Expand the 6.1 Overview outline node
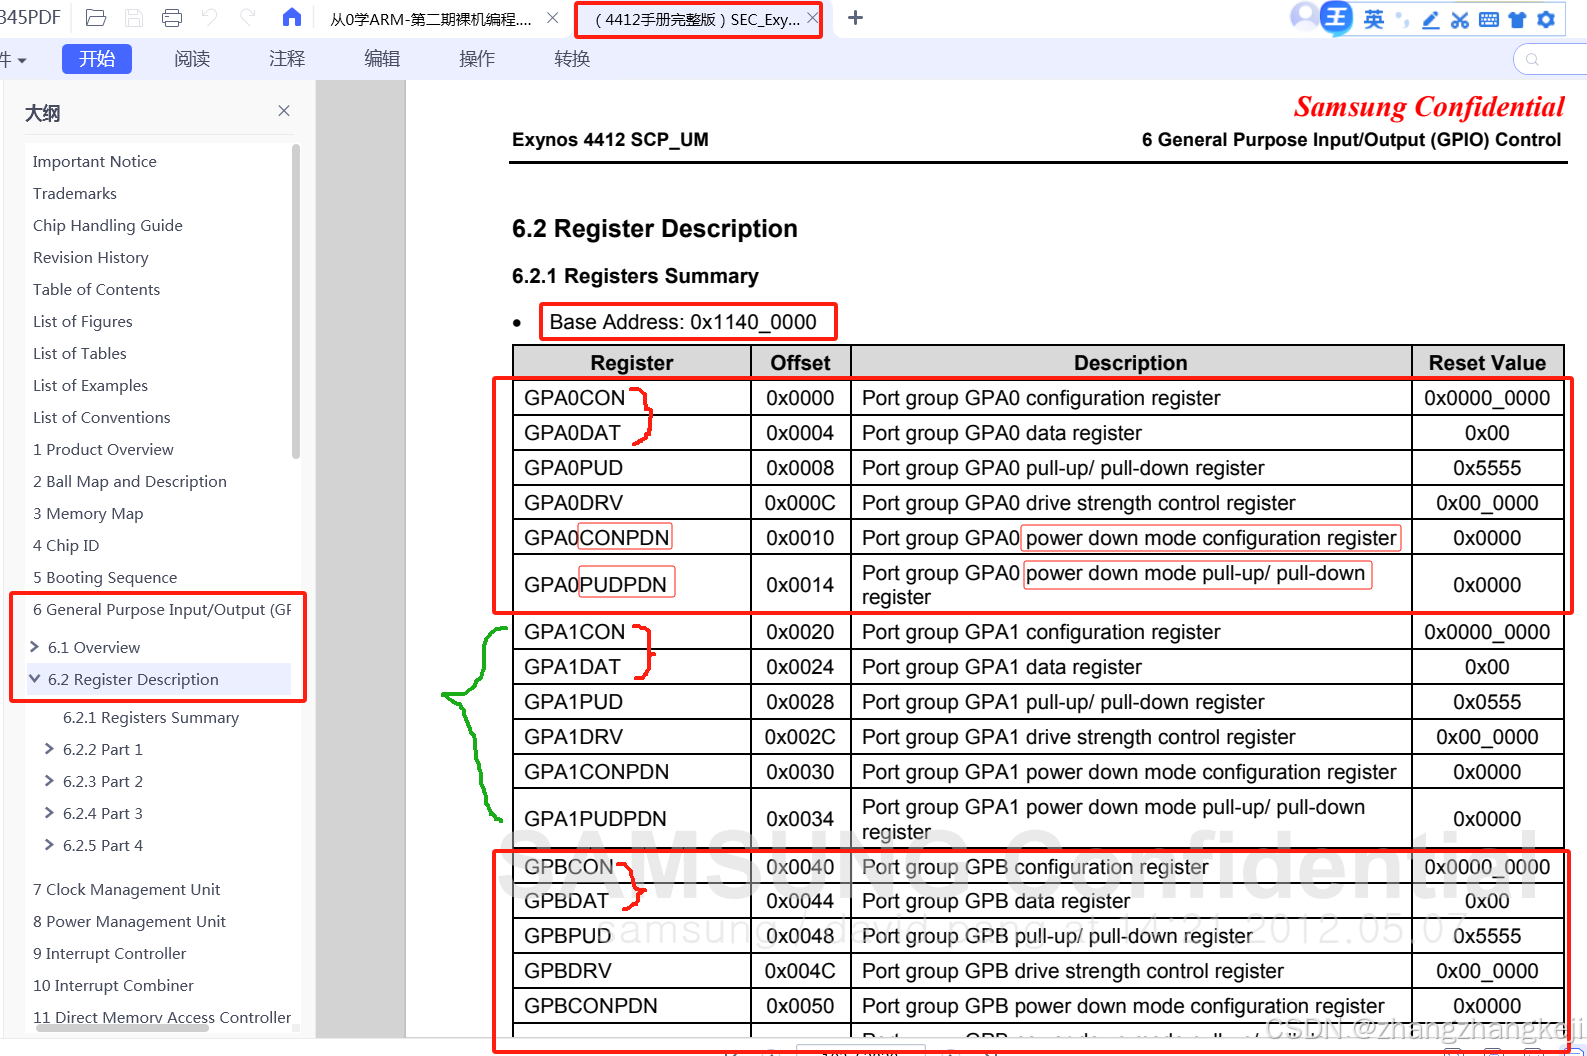 click(x=35, y=646)
